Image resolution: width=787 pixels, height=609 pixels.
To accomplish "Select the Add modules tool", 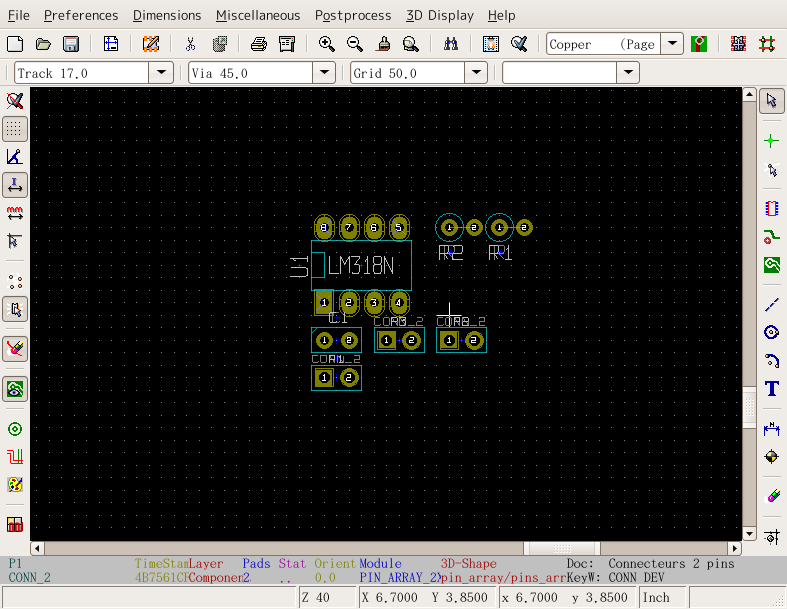I will (x=771, y=209).
